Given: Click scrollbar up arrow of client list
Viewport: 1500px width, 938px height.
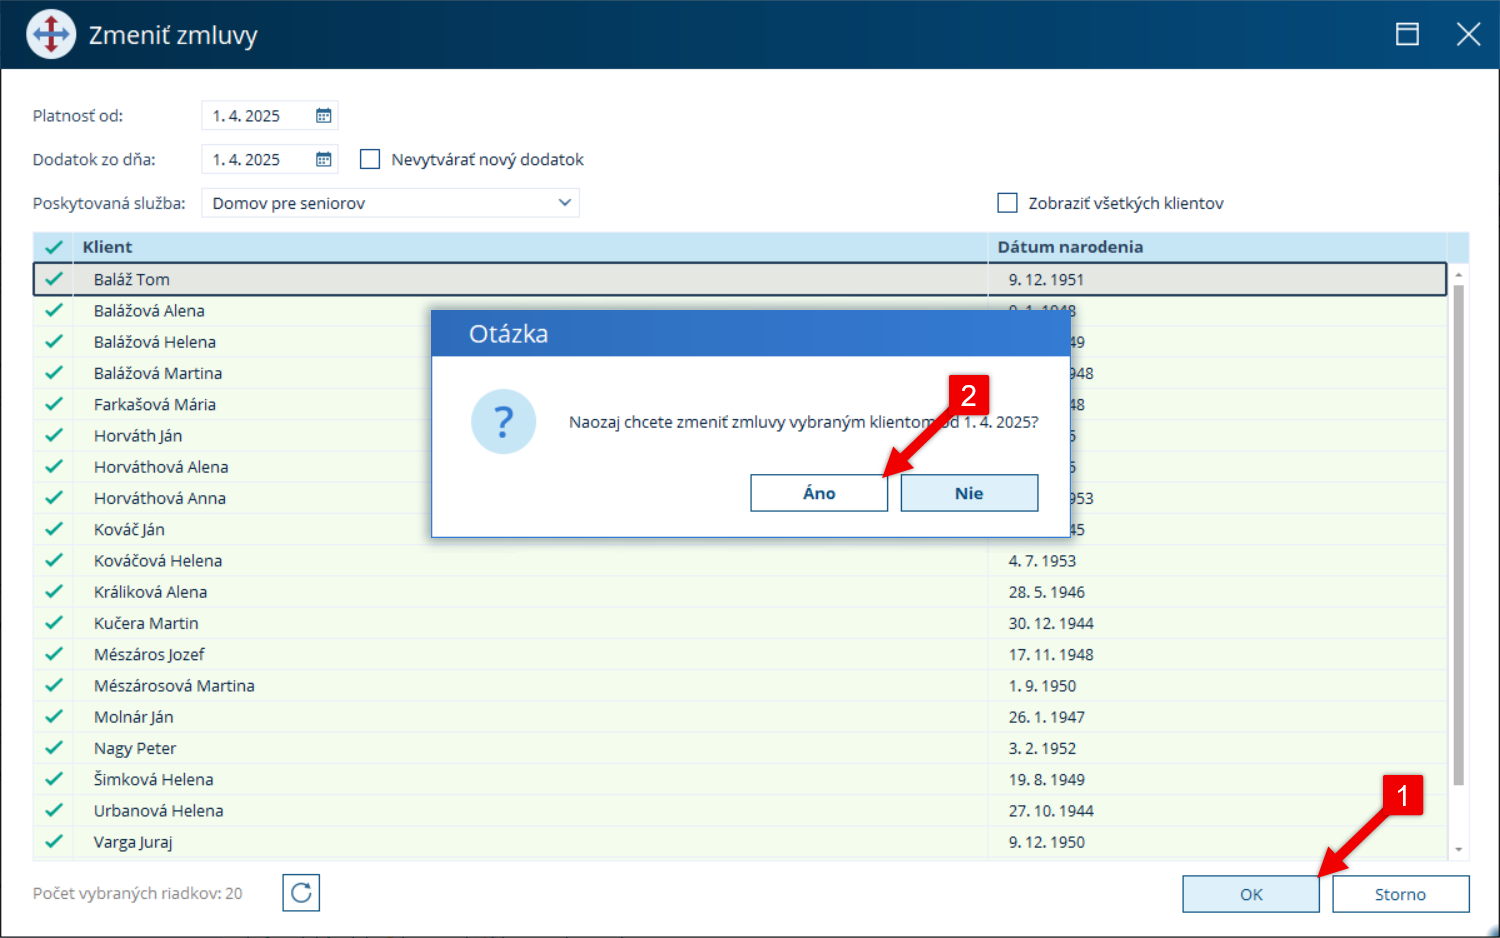Looking at the screenshot, I should 1458,274.
